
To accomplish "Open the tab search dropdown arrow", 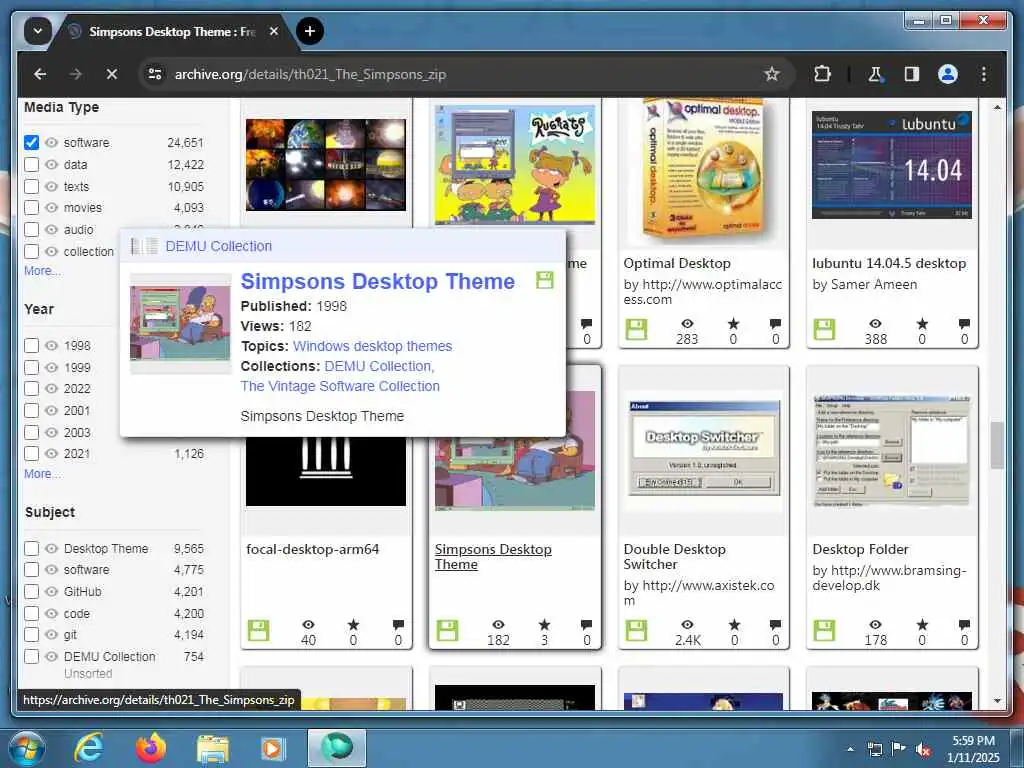I will pyautogui.click(x=38, y=31).
